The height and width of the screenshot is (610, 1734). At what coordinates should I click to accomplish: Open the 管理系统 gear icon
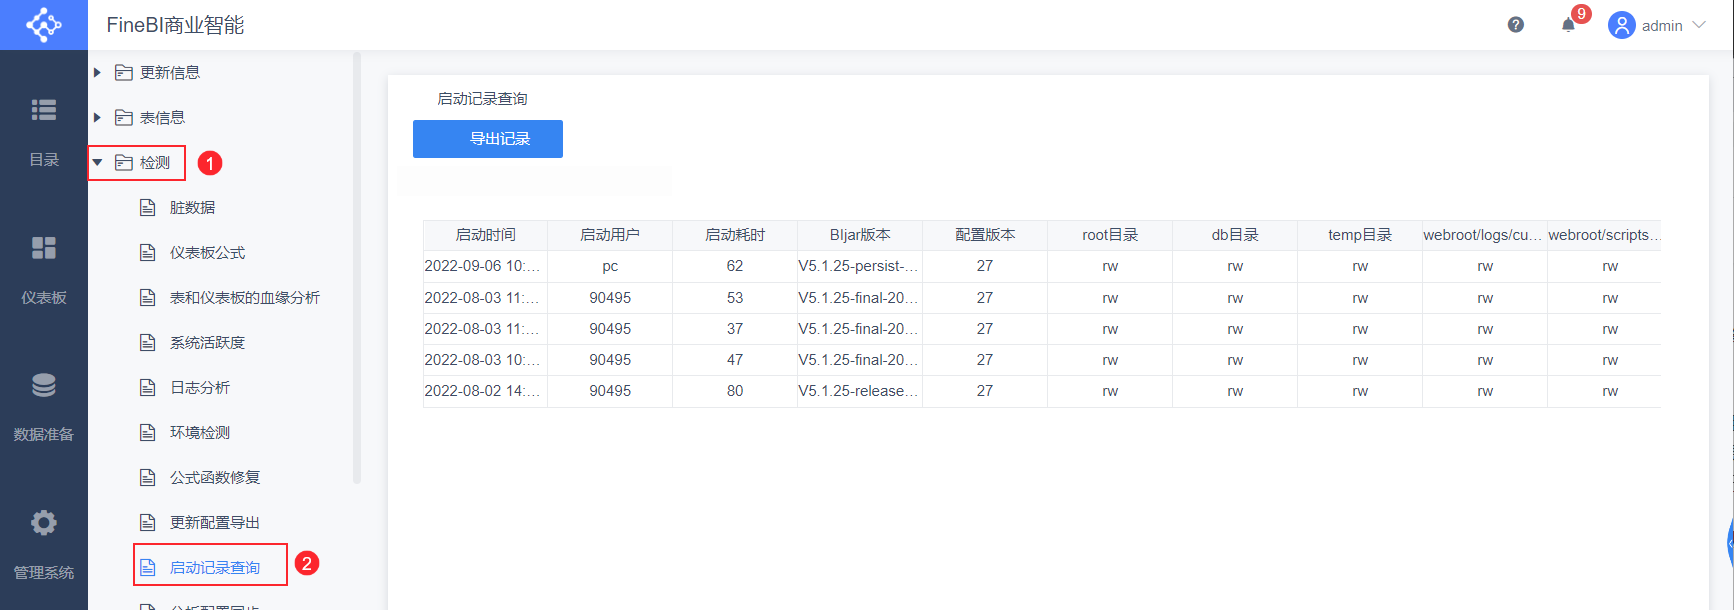point(44,523)
